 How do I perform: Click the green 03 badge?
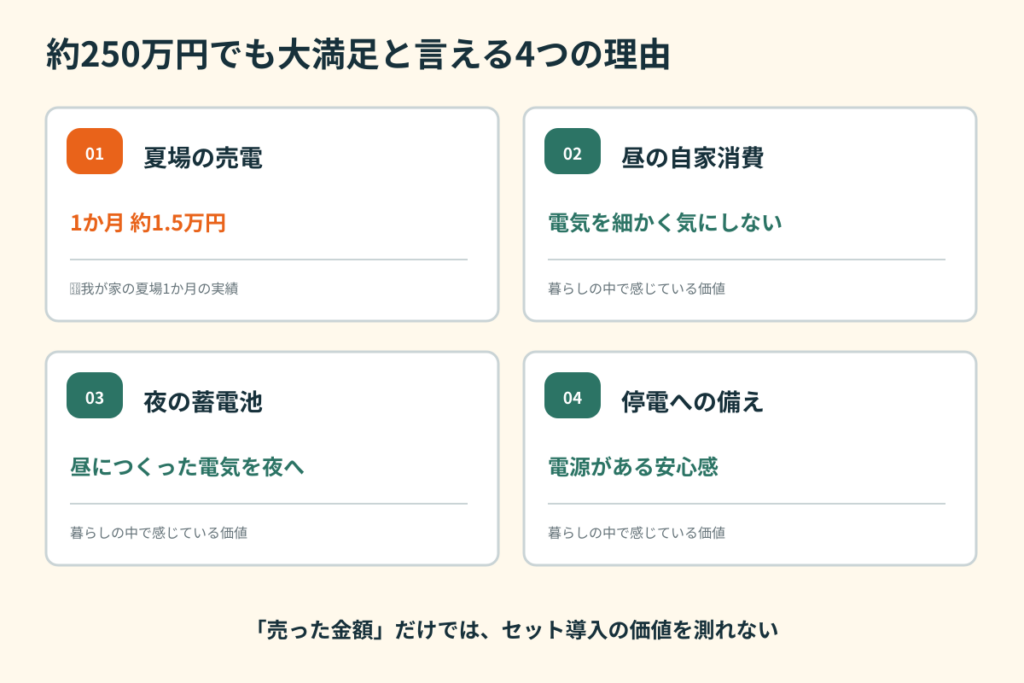click(x=95, y=396)
